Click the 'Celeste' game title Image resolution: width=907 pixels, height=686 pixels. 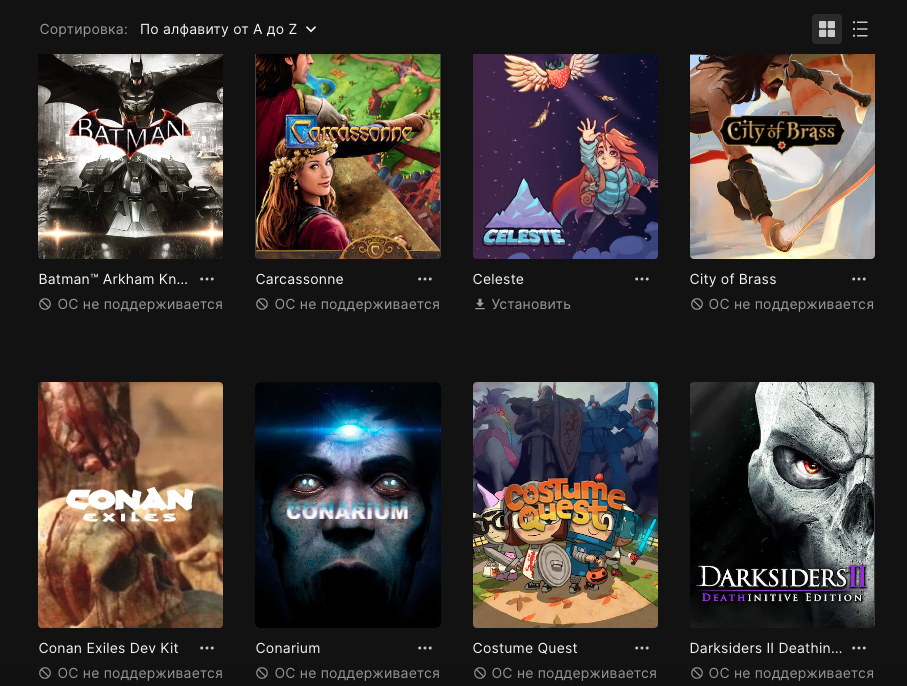point(498,279)
